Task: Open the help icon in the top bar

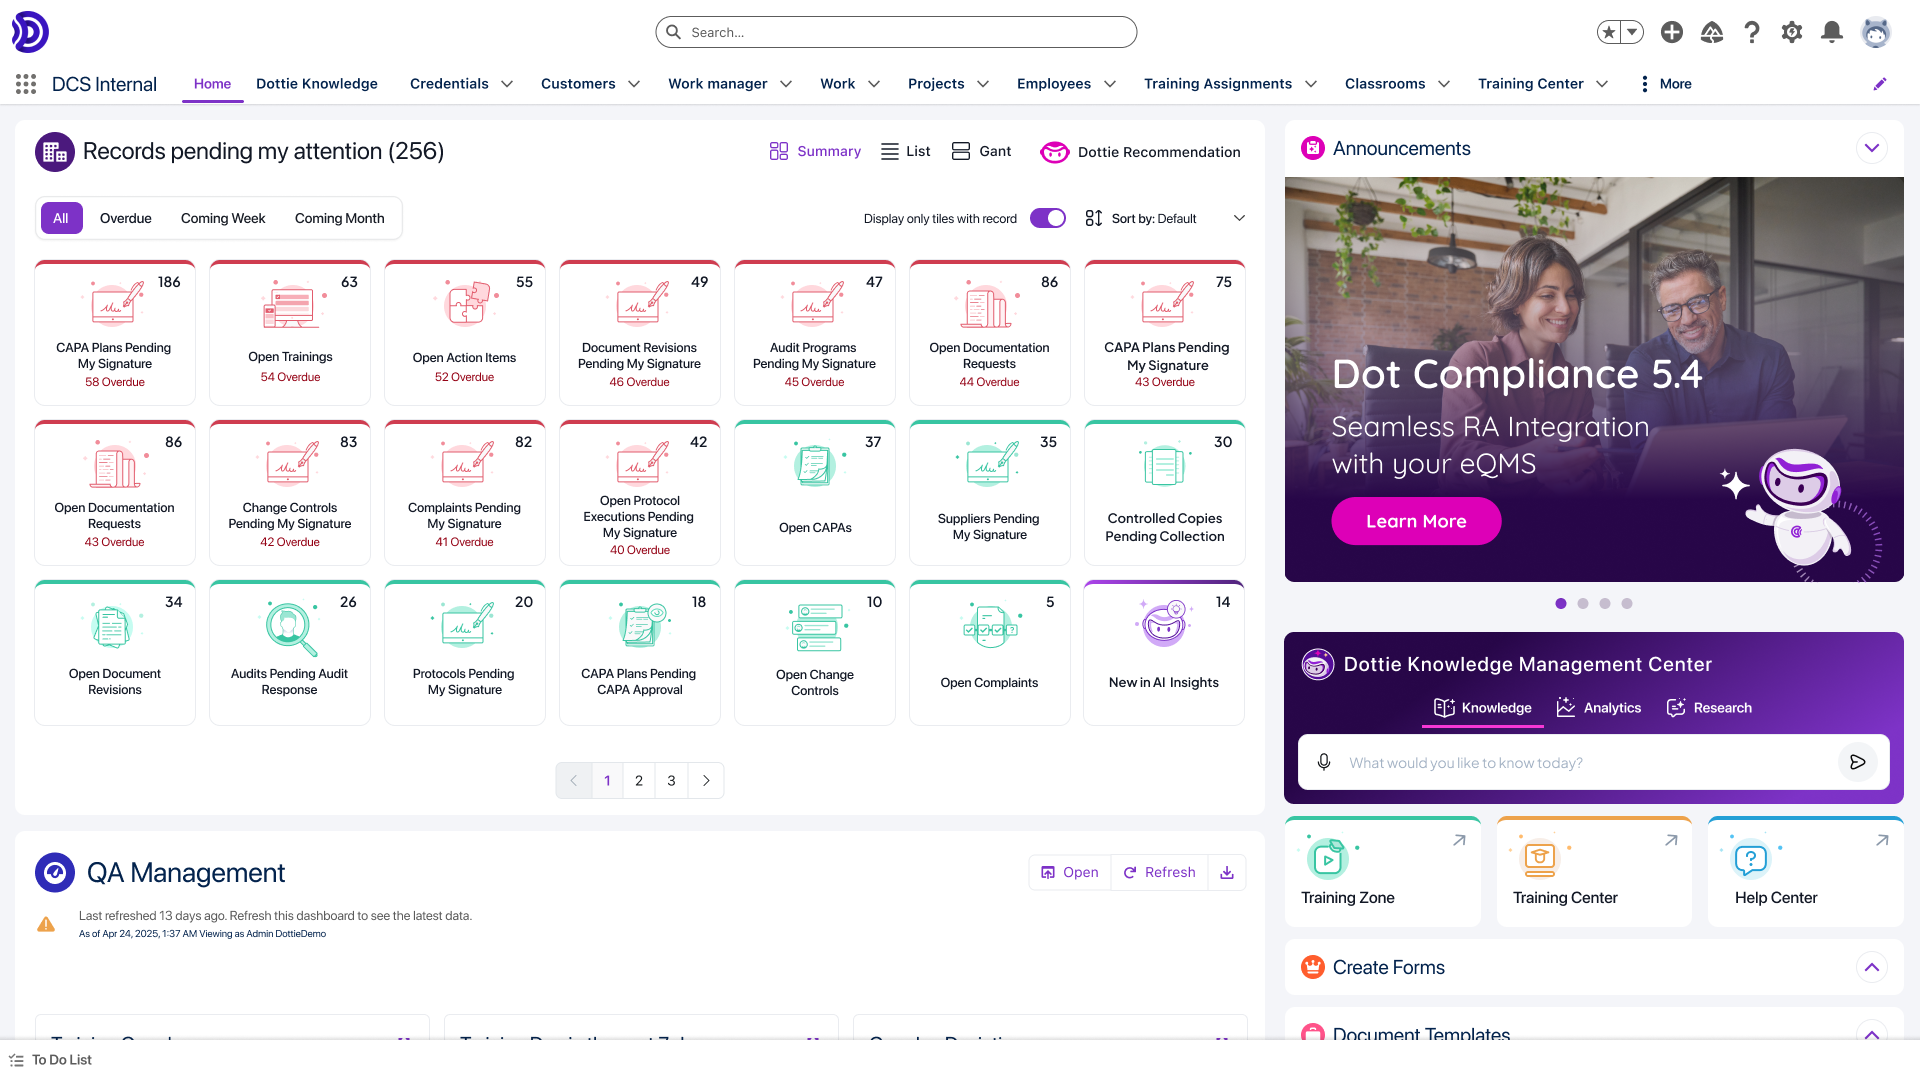Action: (x=1752, y=32)
